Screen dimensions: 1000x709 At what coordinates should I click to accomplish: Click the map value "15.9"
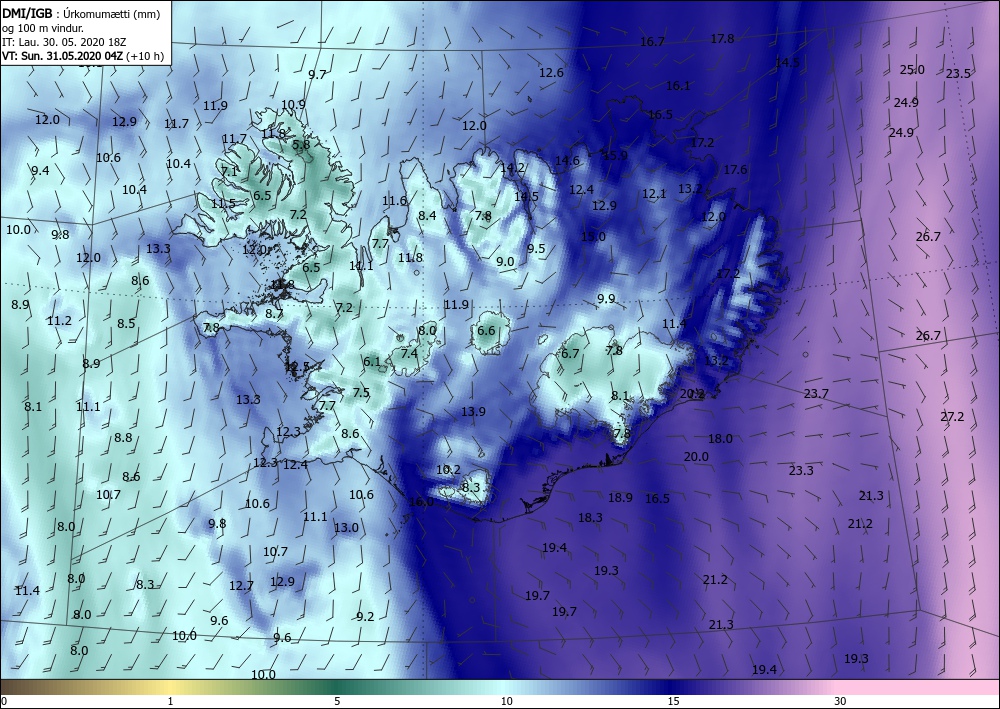point(615,155)
